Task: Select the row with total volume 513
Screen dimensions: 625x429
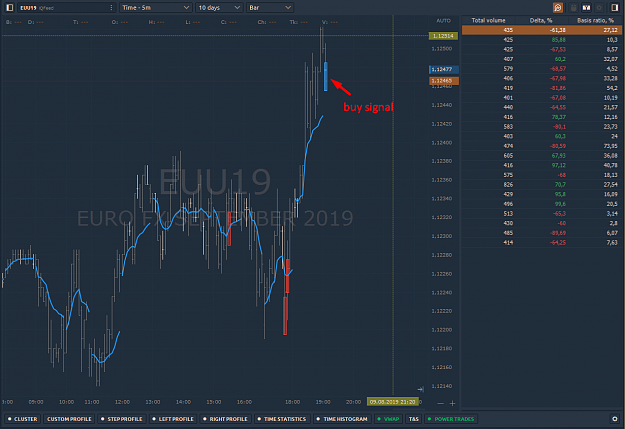Action: pyautogui.click(x=542, y=214)
